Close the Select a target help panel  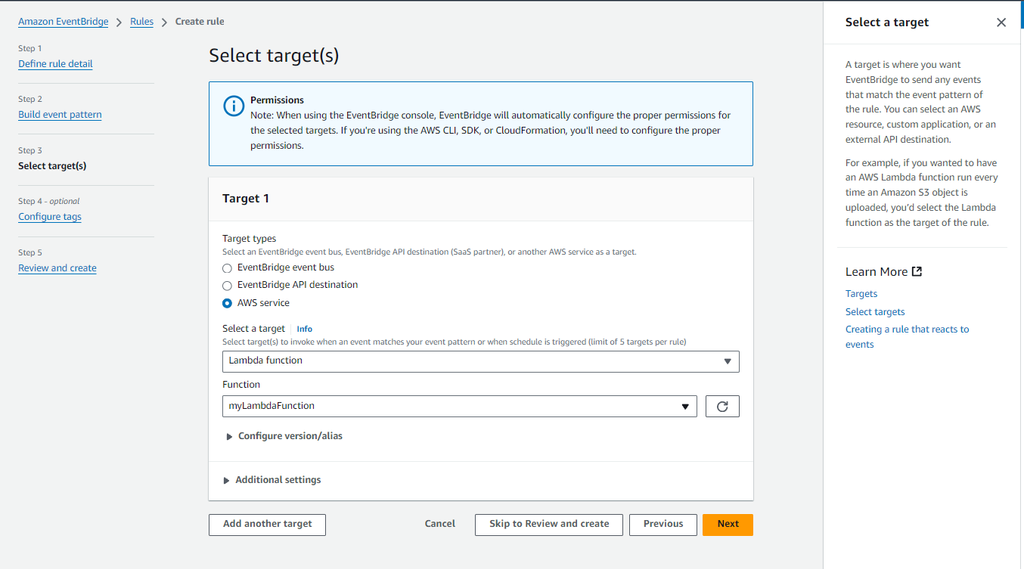tap(1001, 23)
